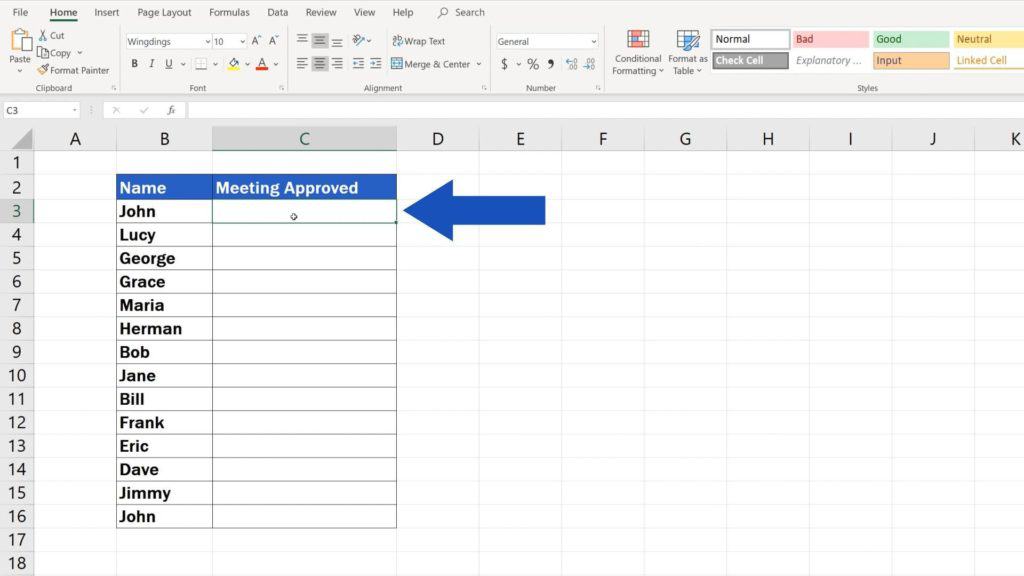Click the Search magnifier in ribbon
This screenshot has height=576, width=1024.
pos(443,12)
